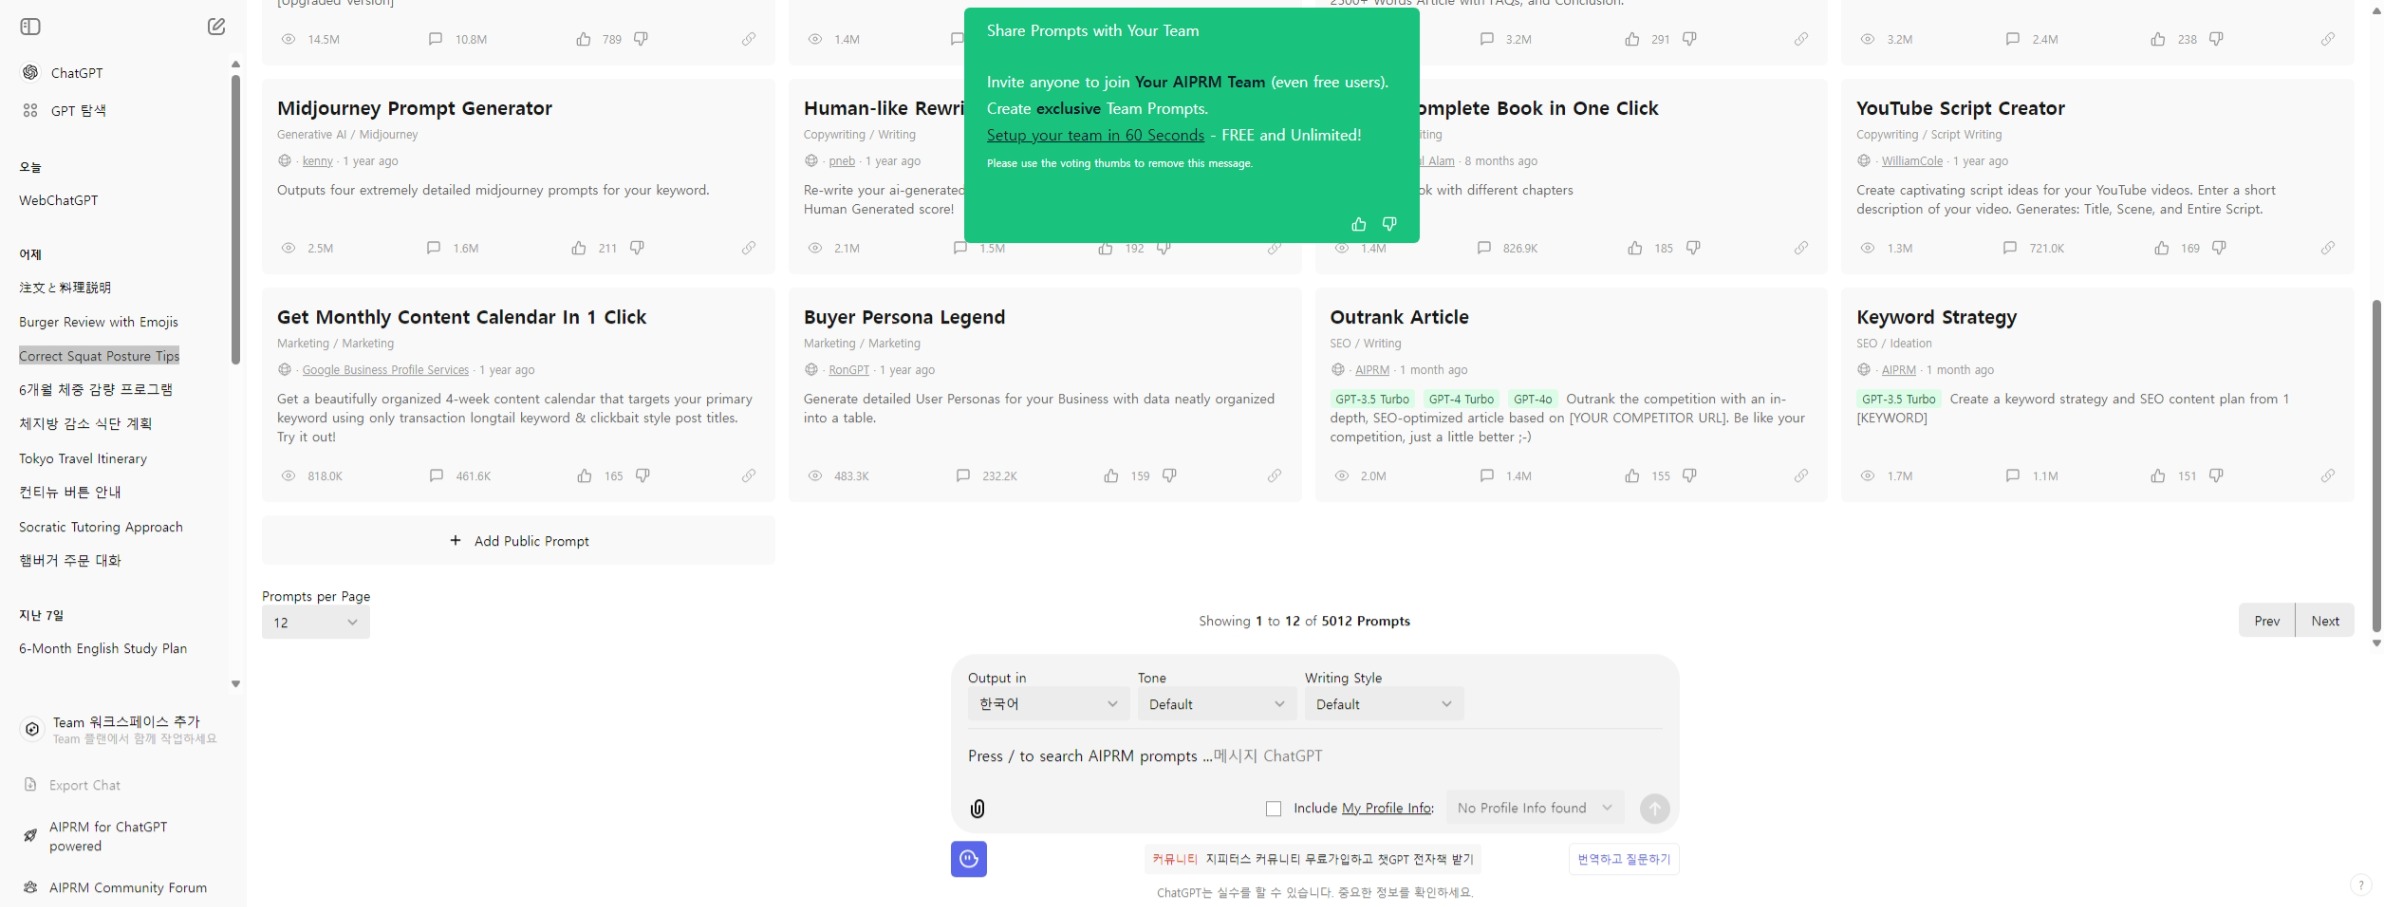
Task: Open AIPRM for ChatGPT powered link
Action: (108, 836)
